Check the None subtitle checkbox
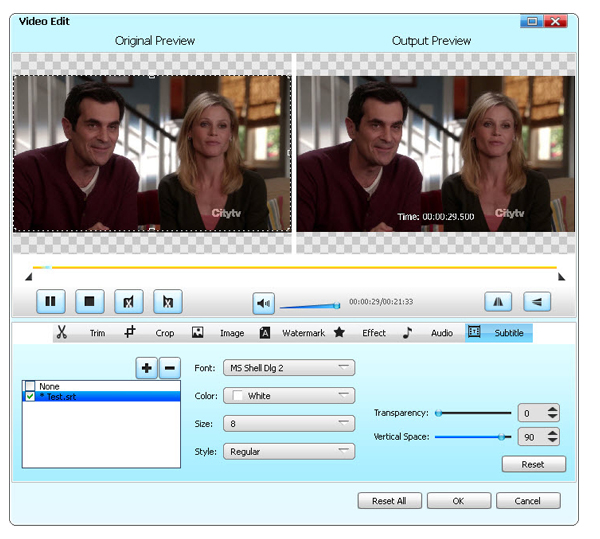Image resolution: width=600 pixels, height=539 pixels. click(30, 386)
